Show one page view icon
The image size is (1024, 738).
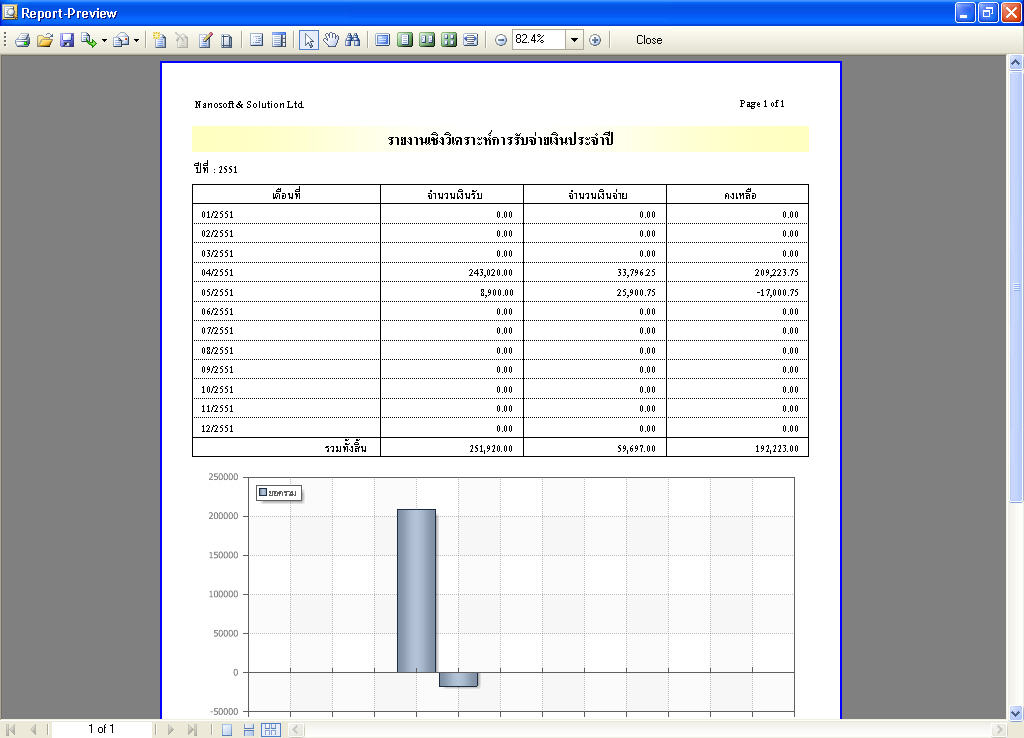click(405, 40)
